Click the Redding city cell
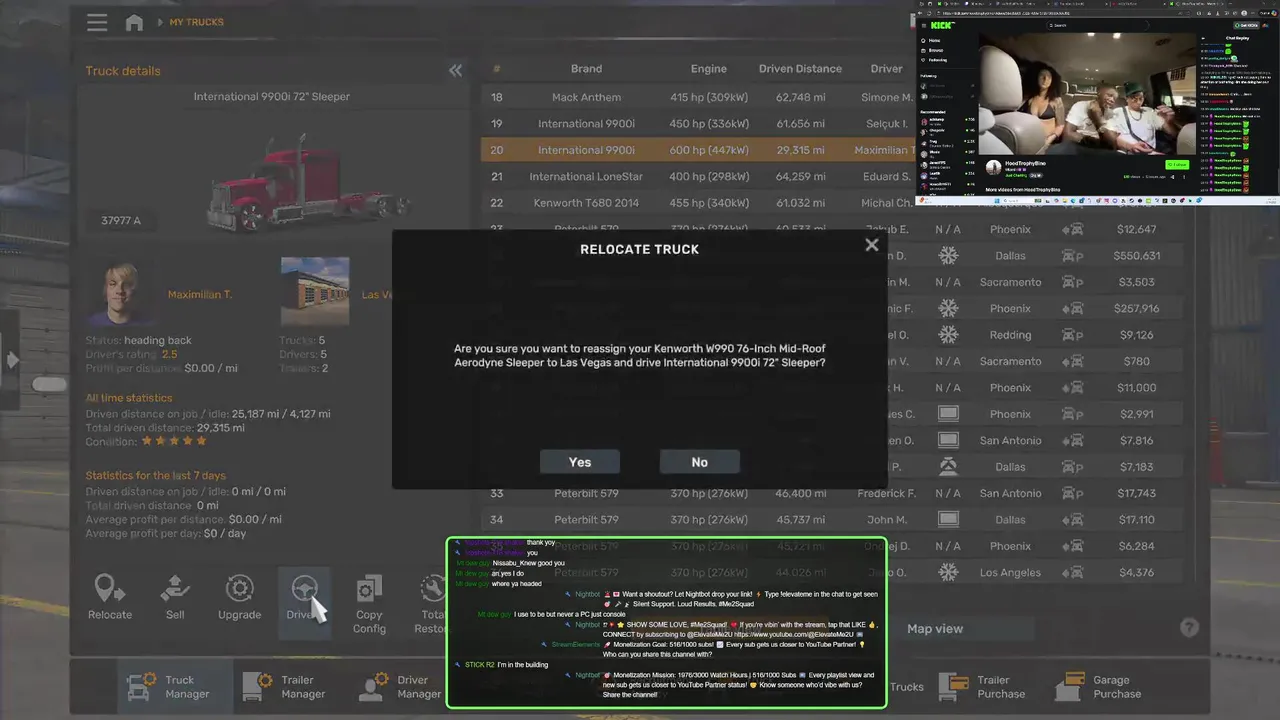 coord(1010,335)
